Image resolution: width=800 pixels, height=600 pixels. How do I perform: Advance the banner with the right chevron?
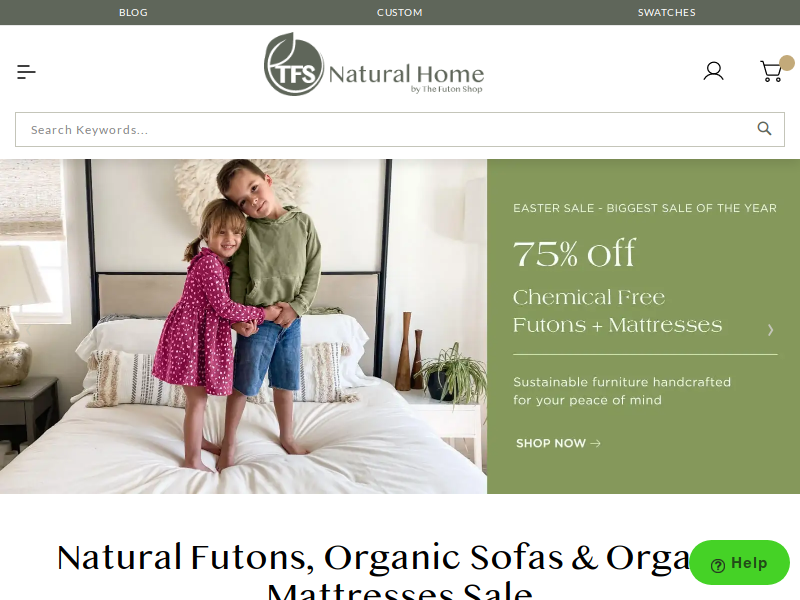point(770,330)
